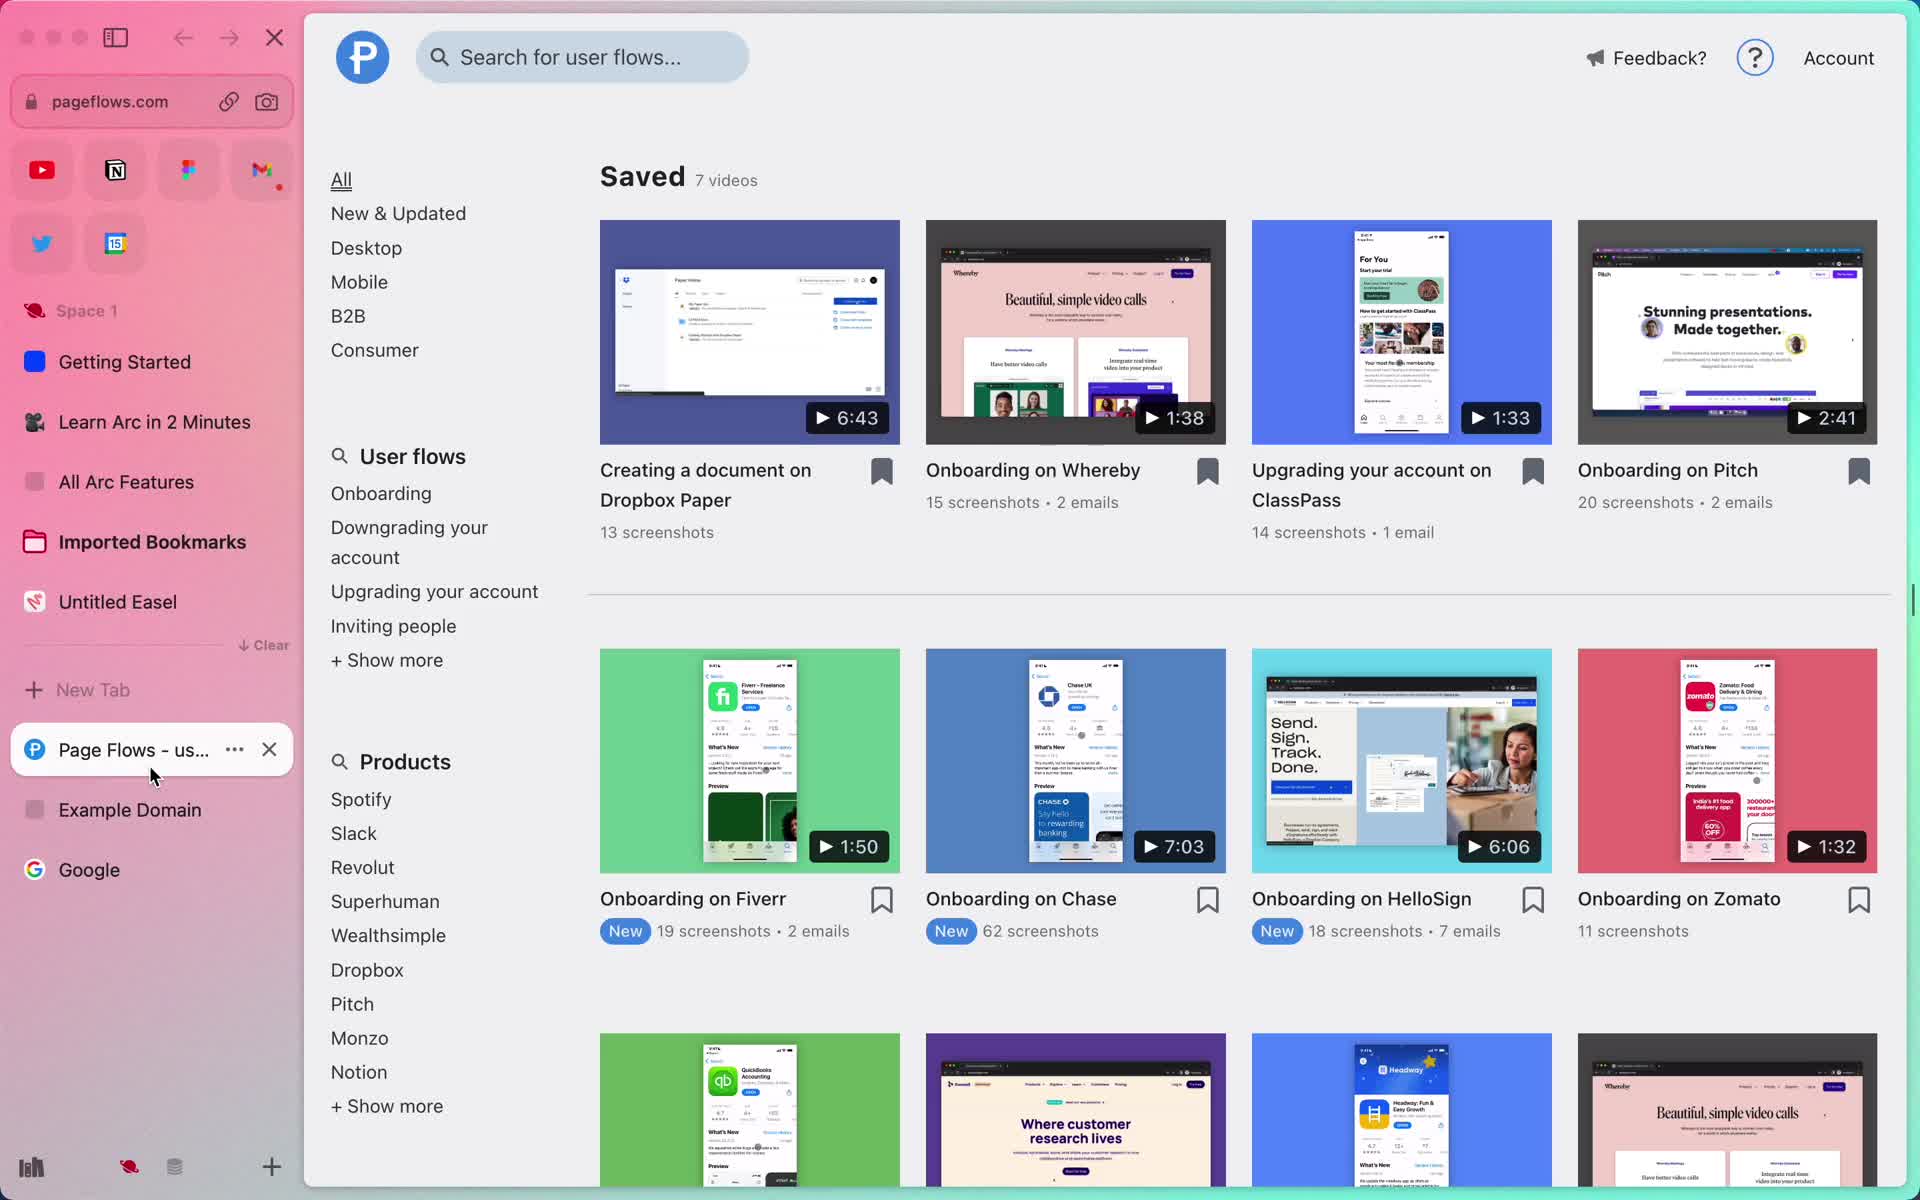Open the pinned Gmail favorite

tap(262, 170)
